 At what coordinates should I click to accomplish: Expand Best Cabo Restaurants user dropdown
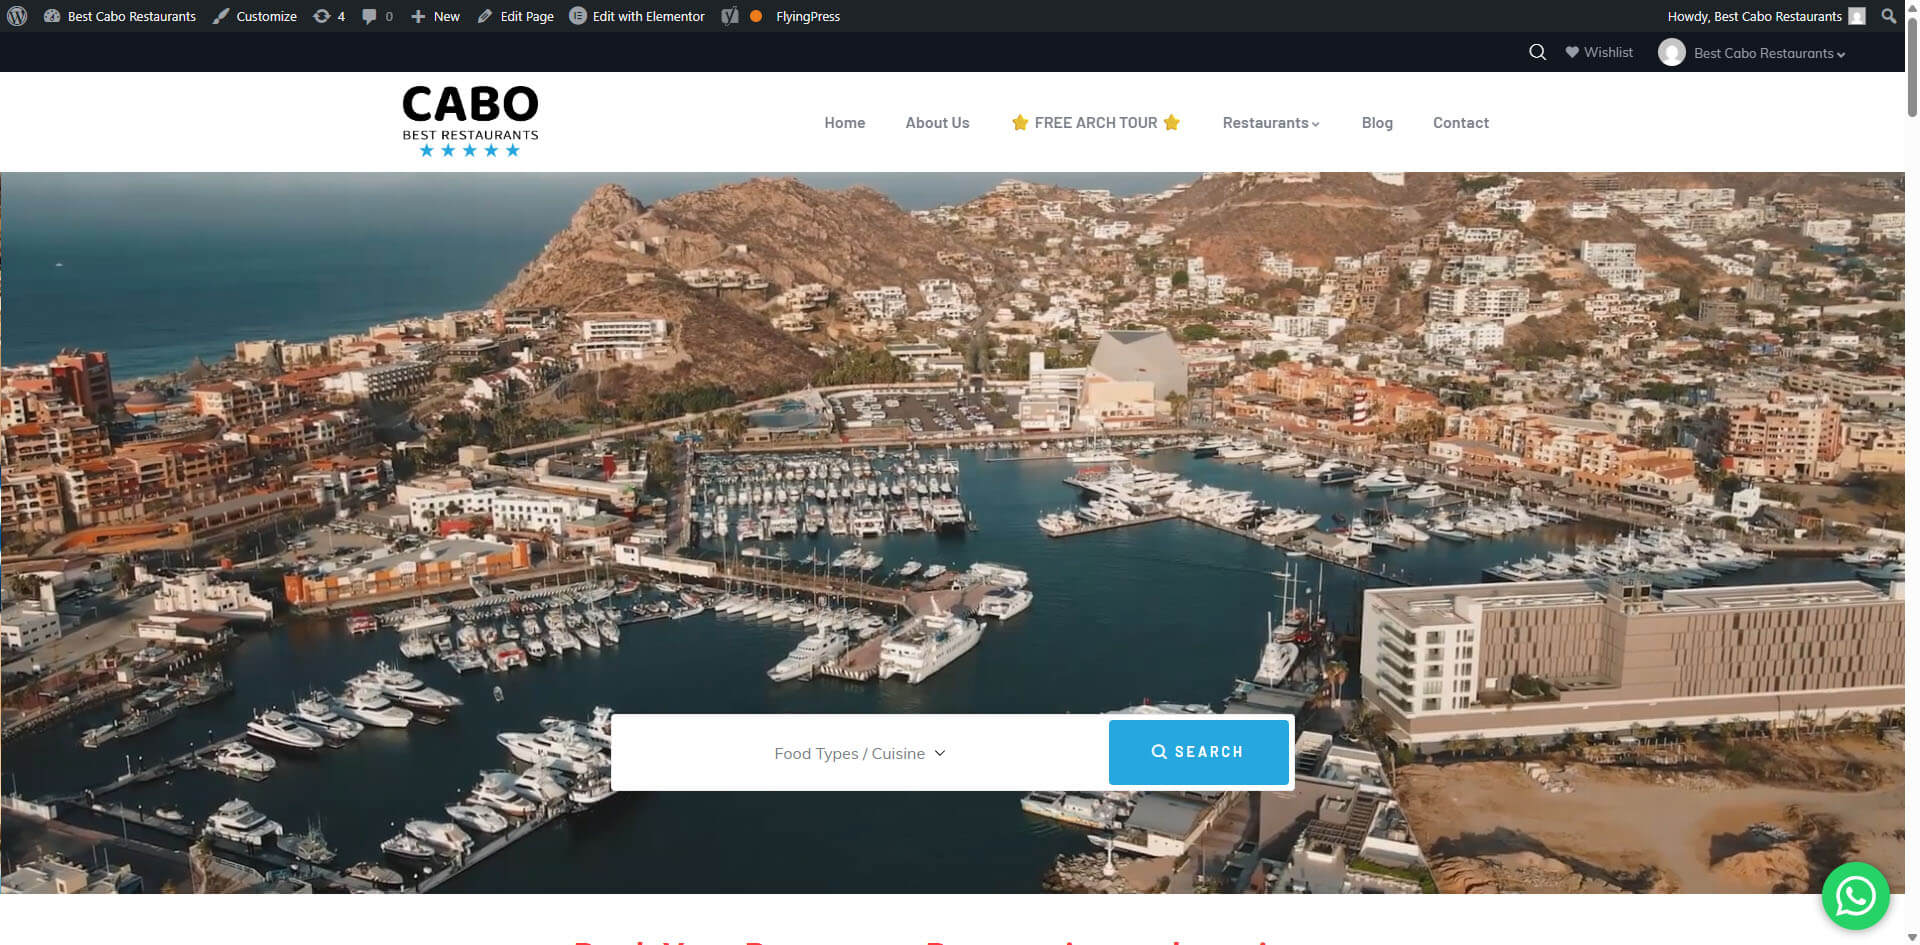1769,53
